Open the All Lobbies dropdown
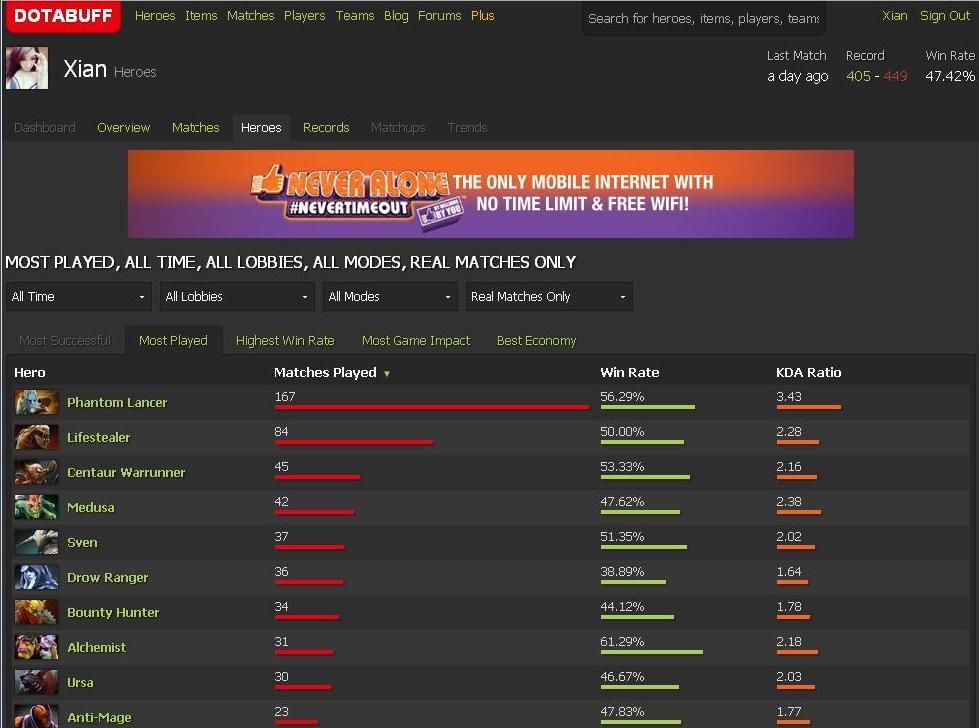The image size is (979, 728). click(x=236, y=297)
